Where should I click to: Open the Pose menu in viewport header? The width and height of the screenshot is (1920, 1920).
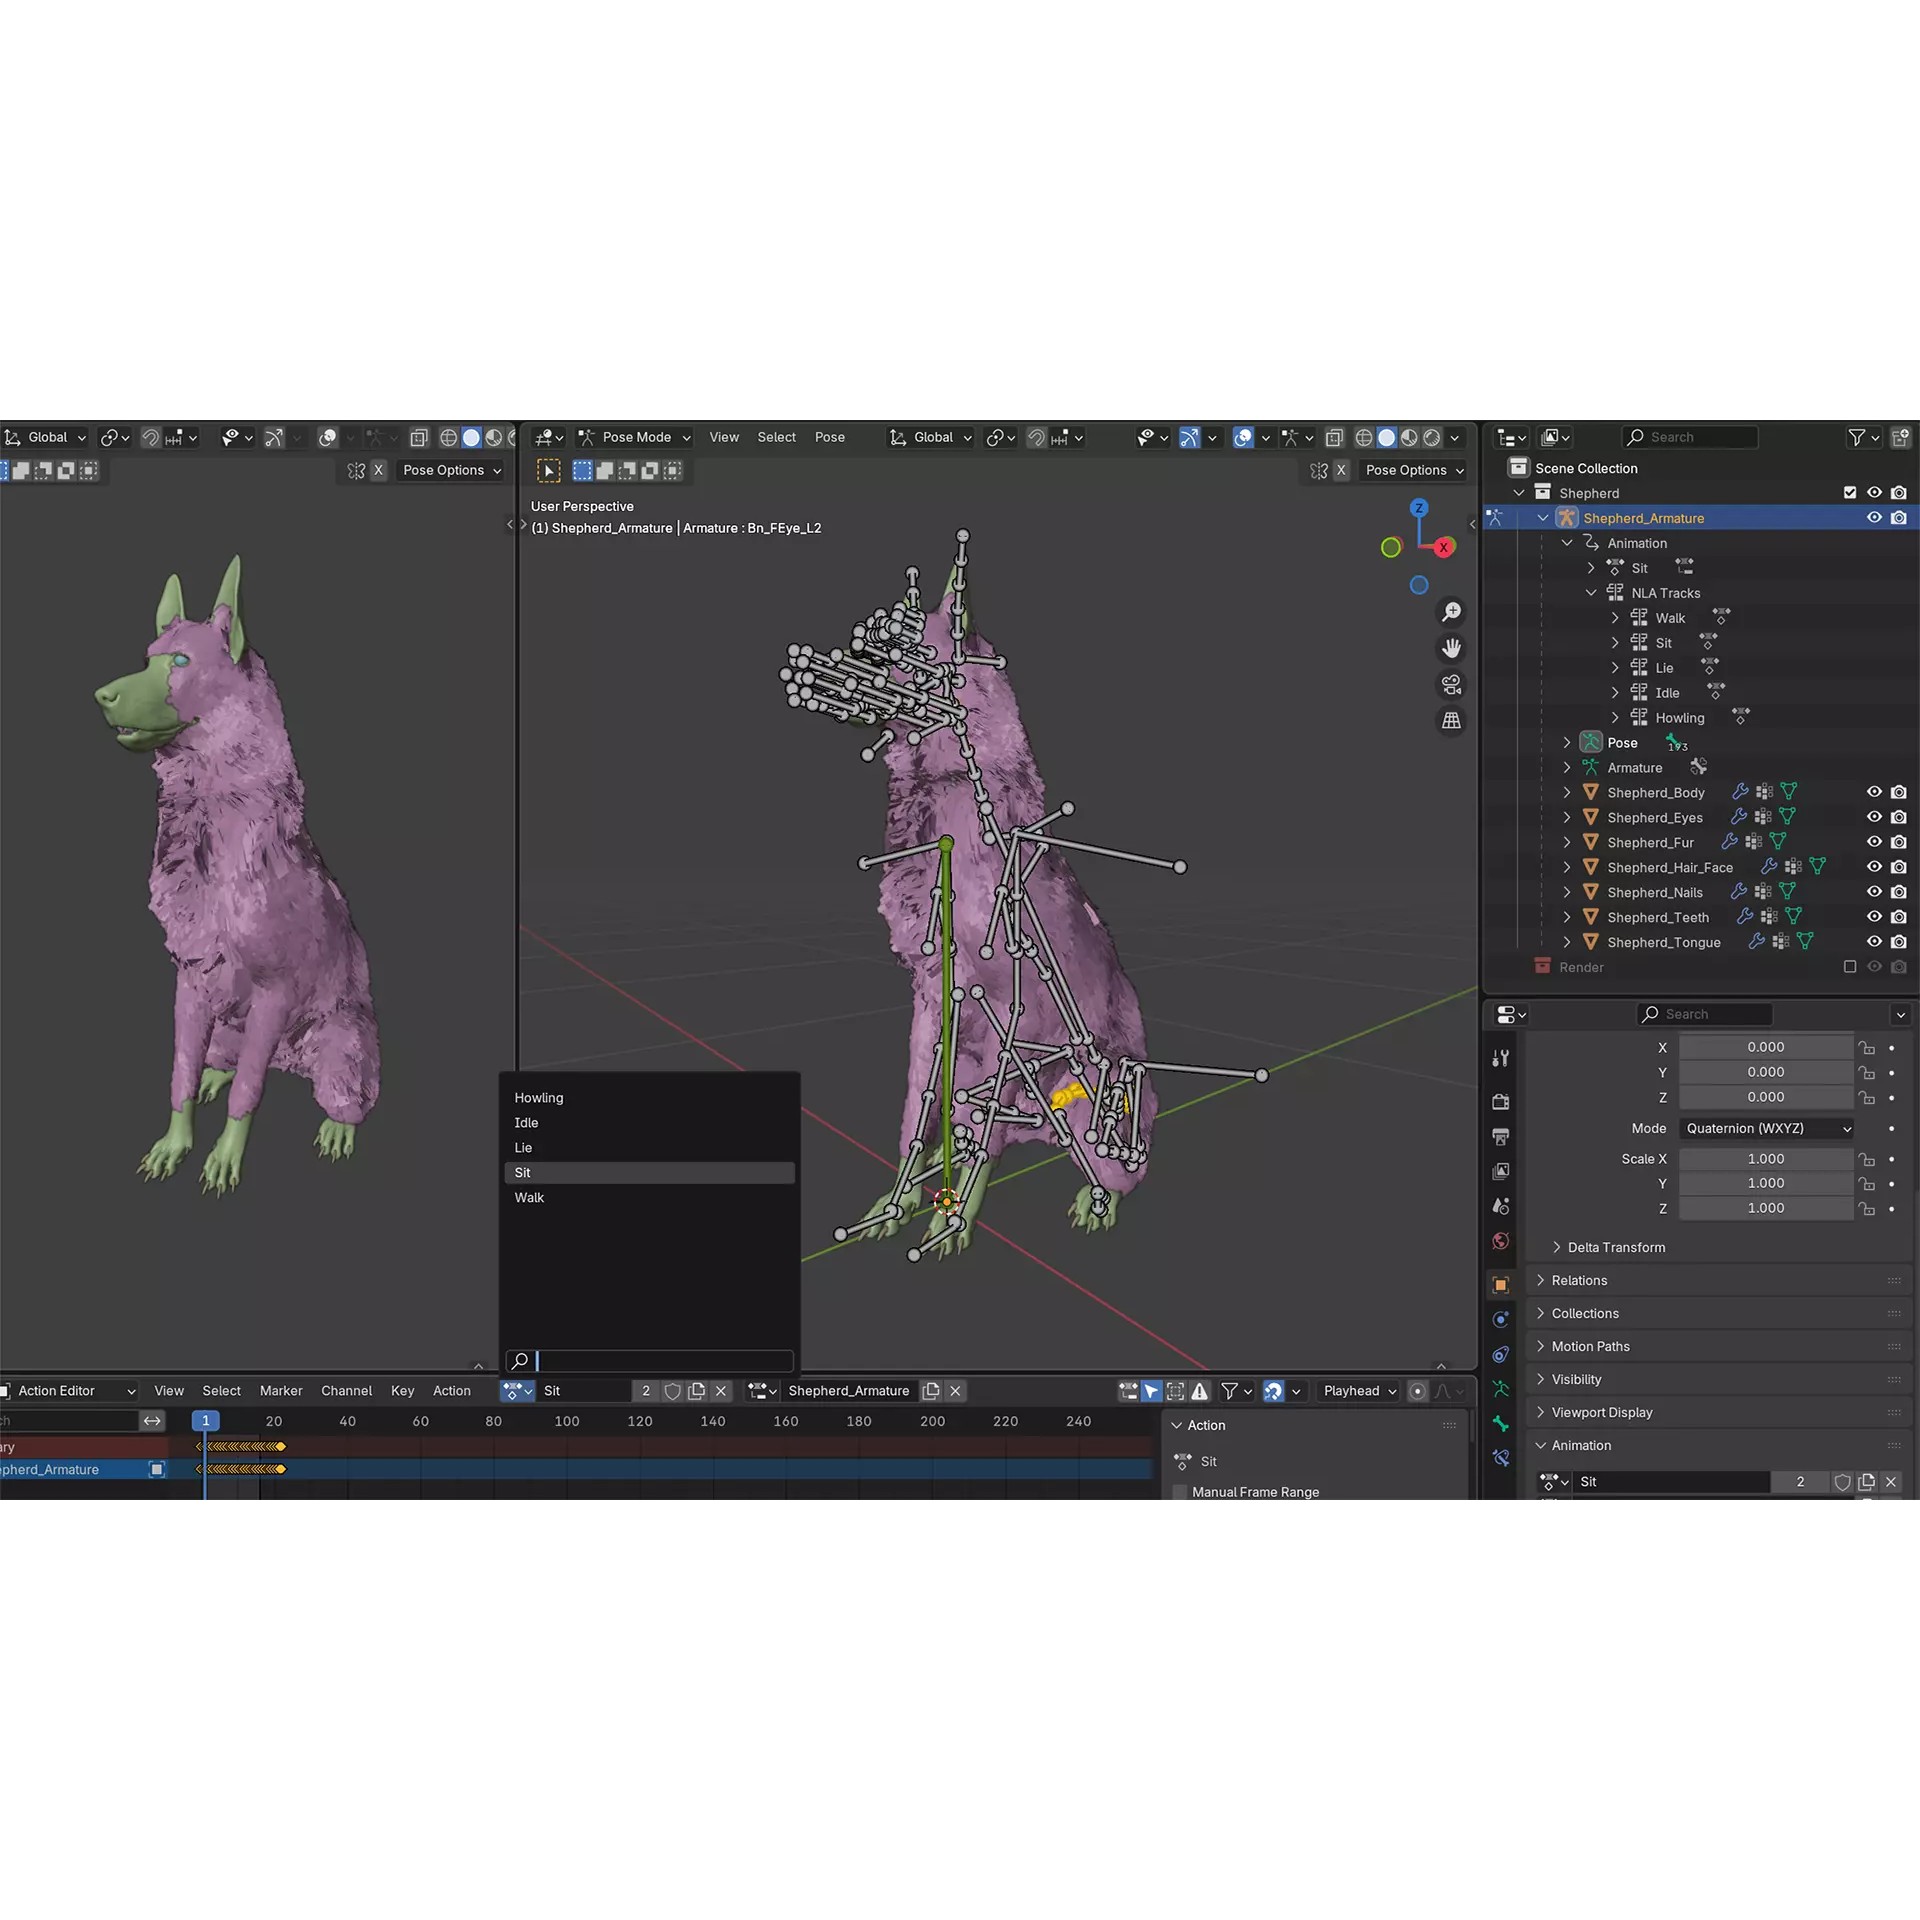click(x=830, y=437)
